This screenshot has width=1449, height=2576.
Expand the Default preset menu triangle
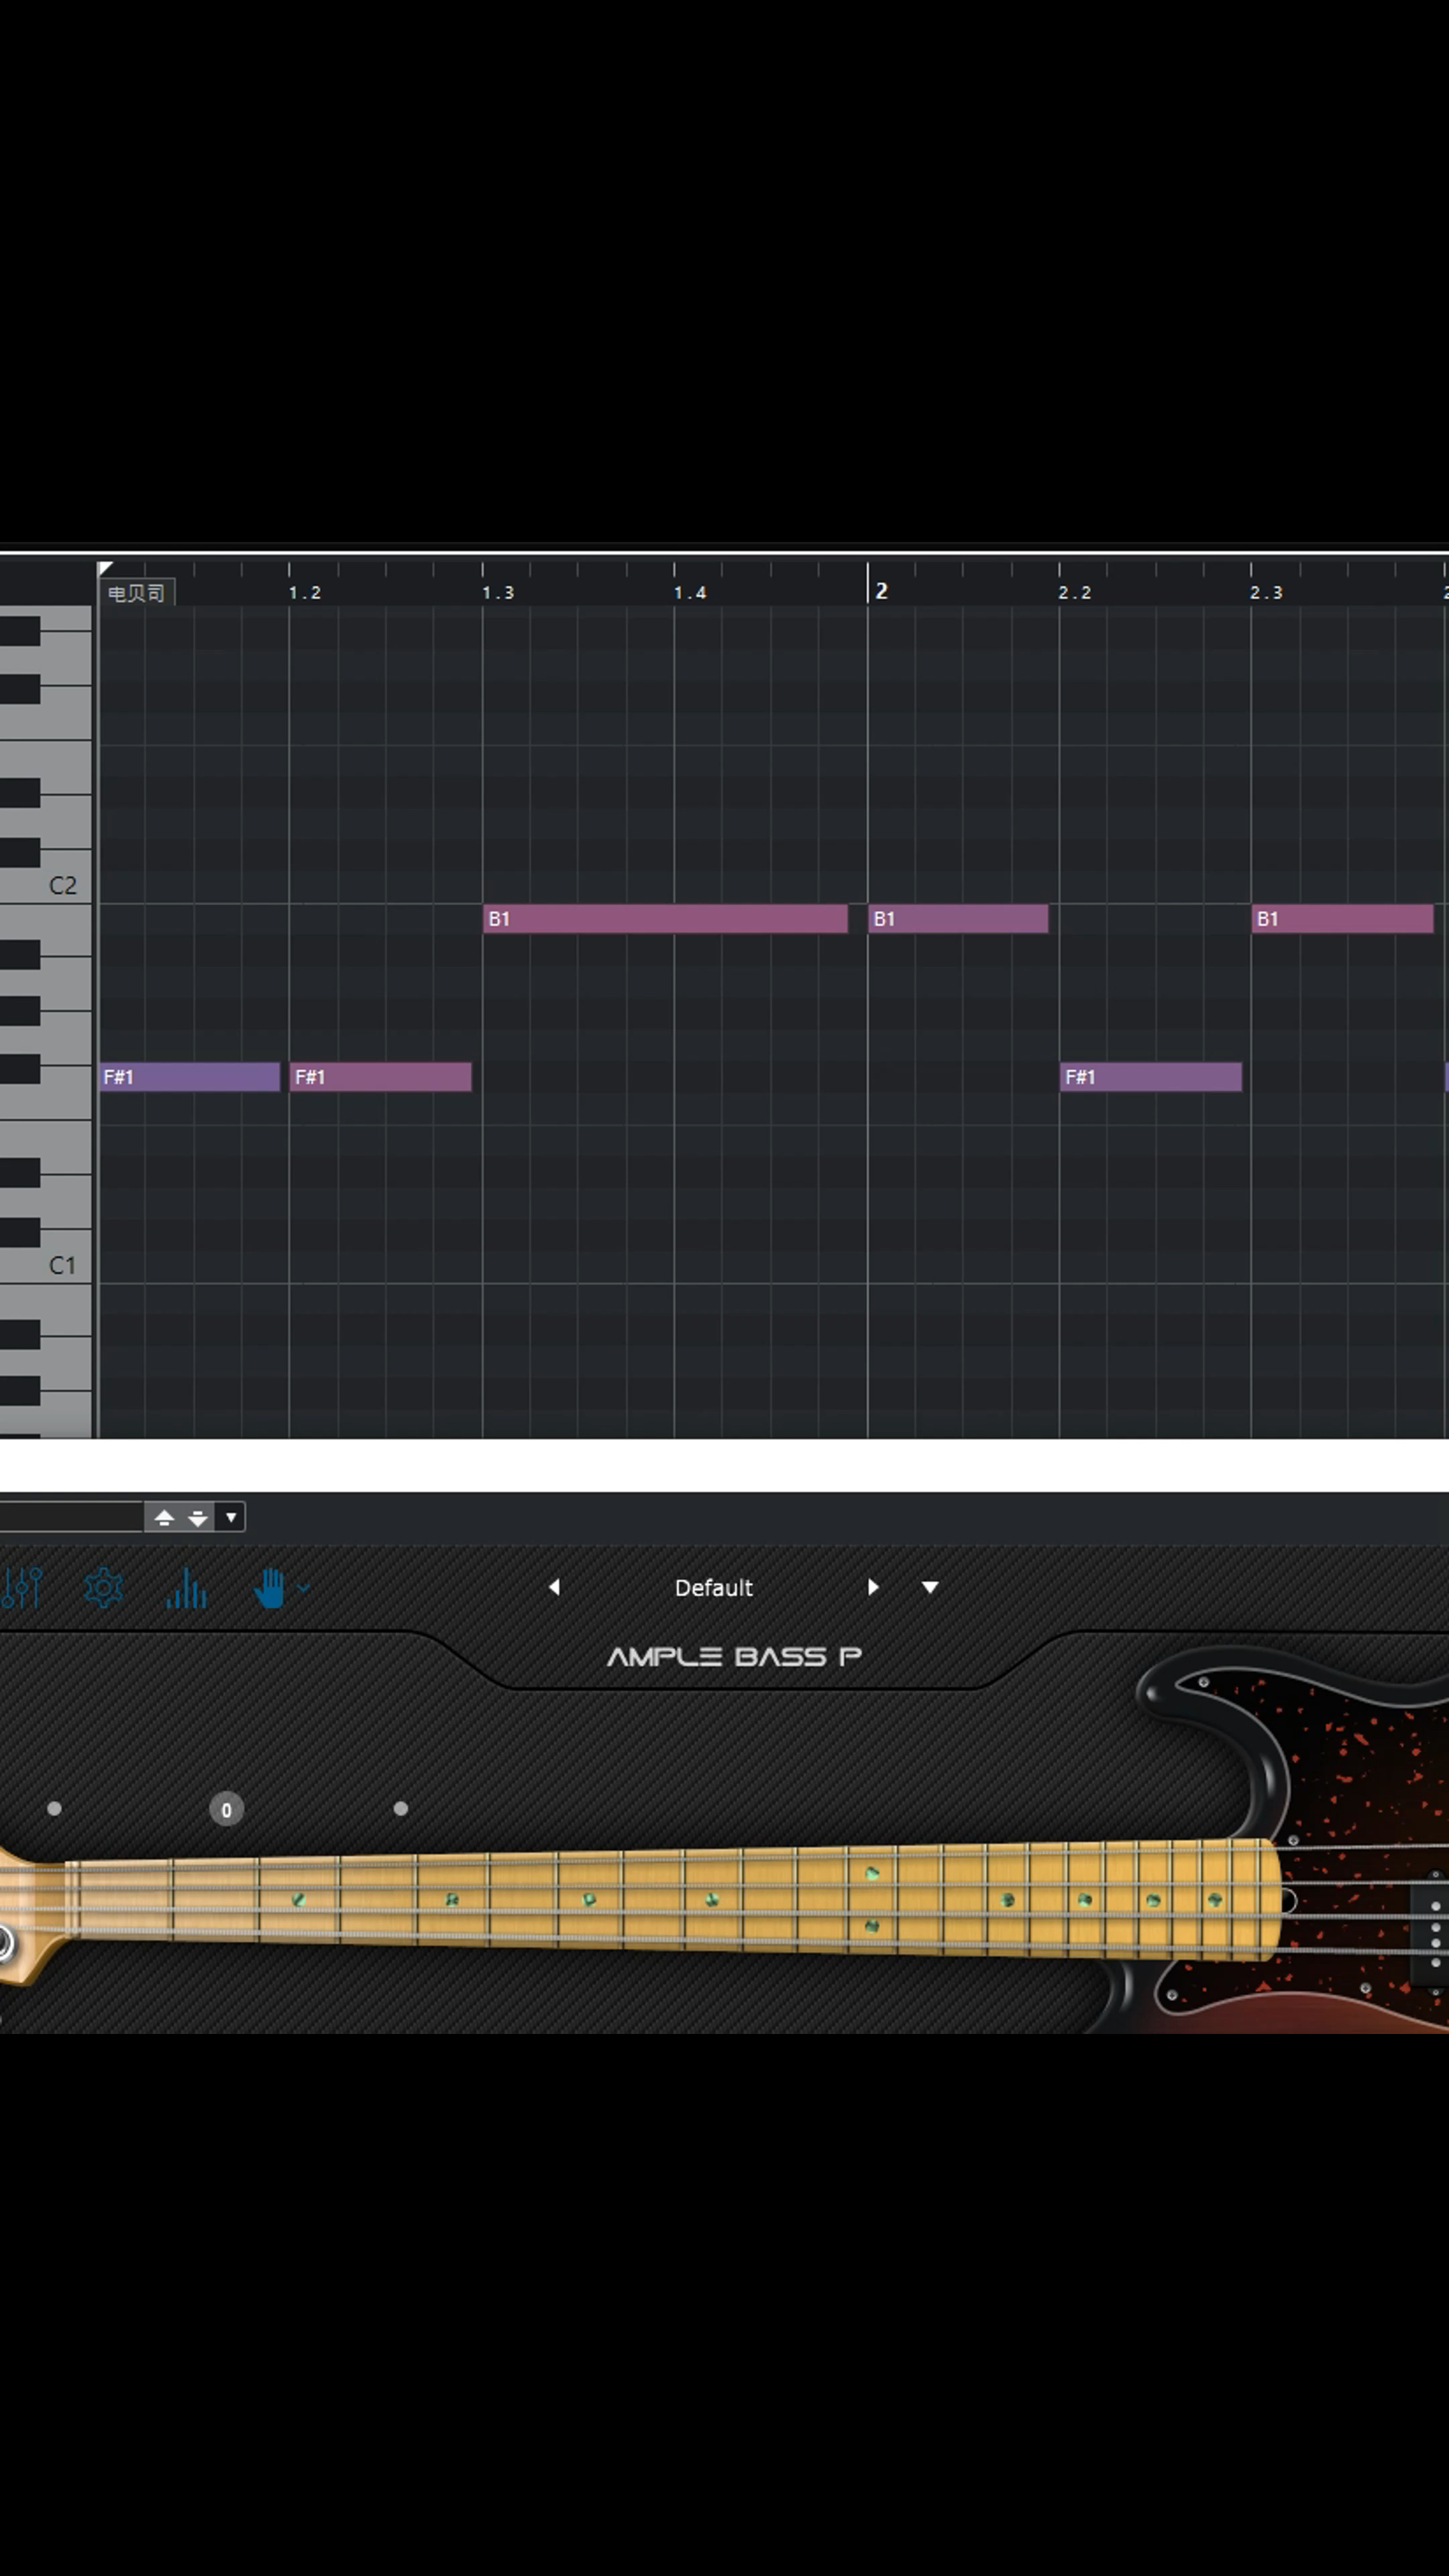pyautogui.click(x=930, y=1587)
